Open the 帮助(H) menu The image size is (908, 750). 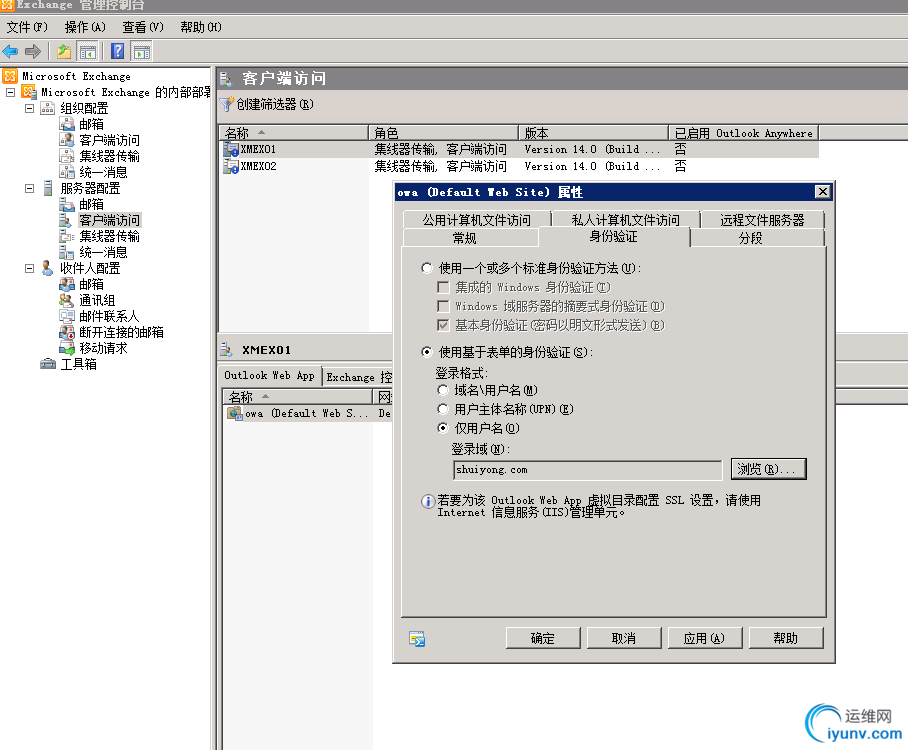click(x=200, y=27)
